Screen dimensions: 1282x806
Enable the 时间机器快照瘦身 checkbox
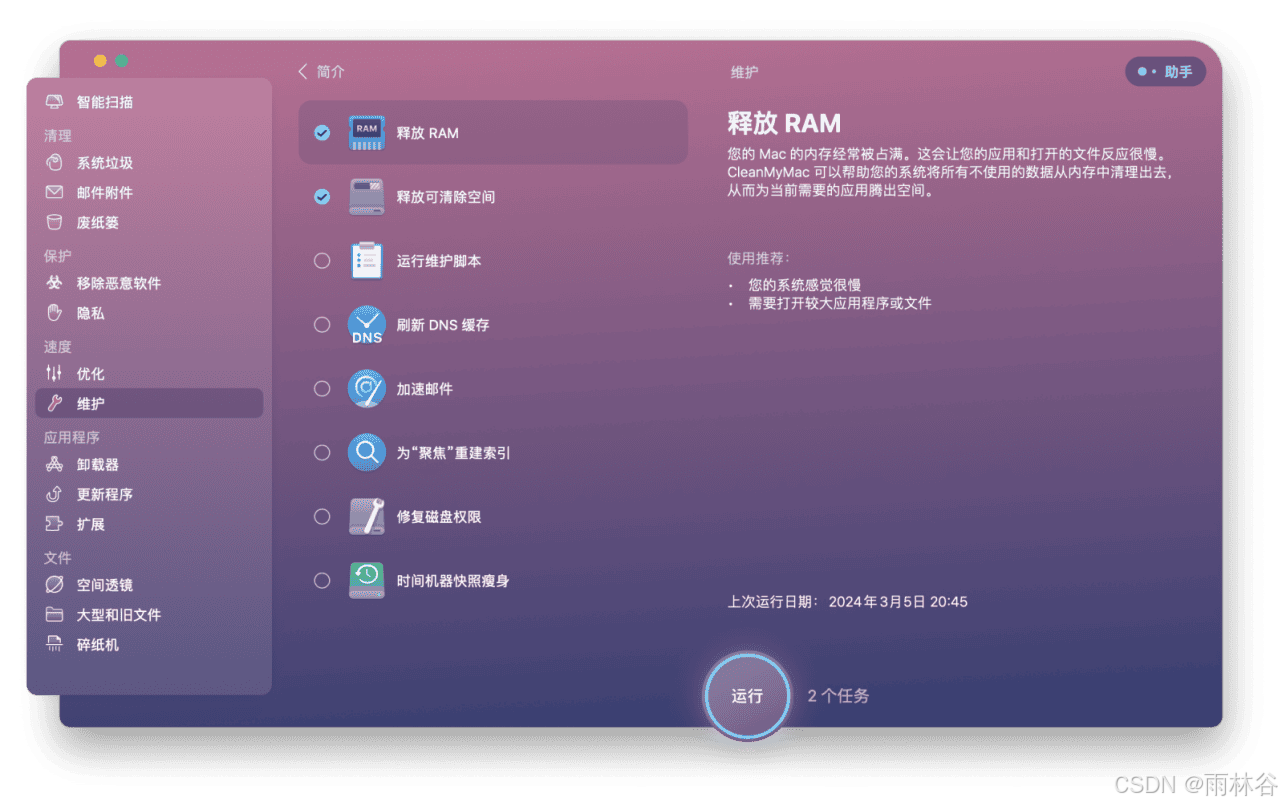click(322, 581)
